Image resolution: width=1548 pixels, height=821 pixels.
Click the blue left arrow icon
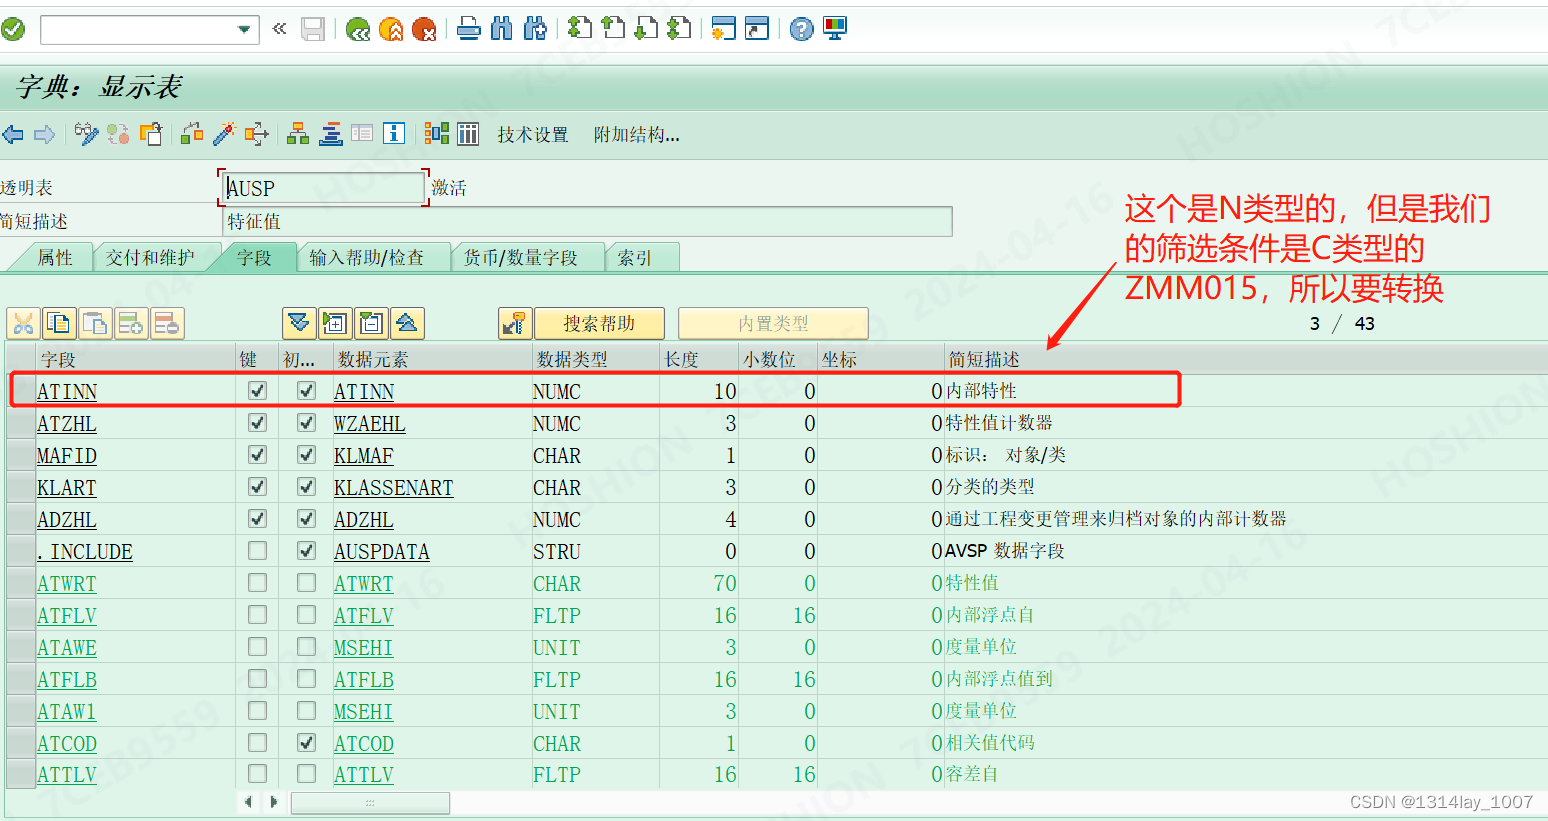point(13,134)
